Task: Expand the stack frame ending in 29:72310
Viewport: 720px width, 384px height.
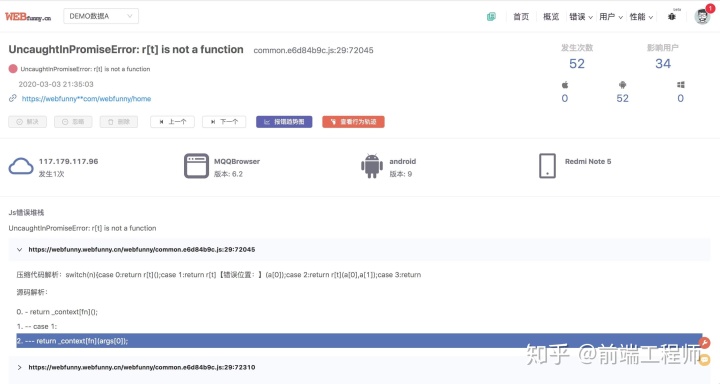Action: (x=19, y=367)
